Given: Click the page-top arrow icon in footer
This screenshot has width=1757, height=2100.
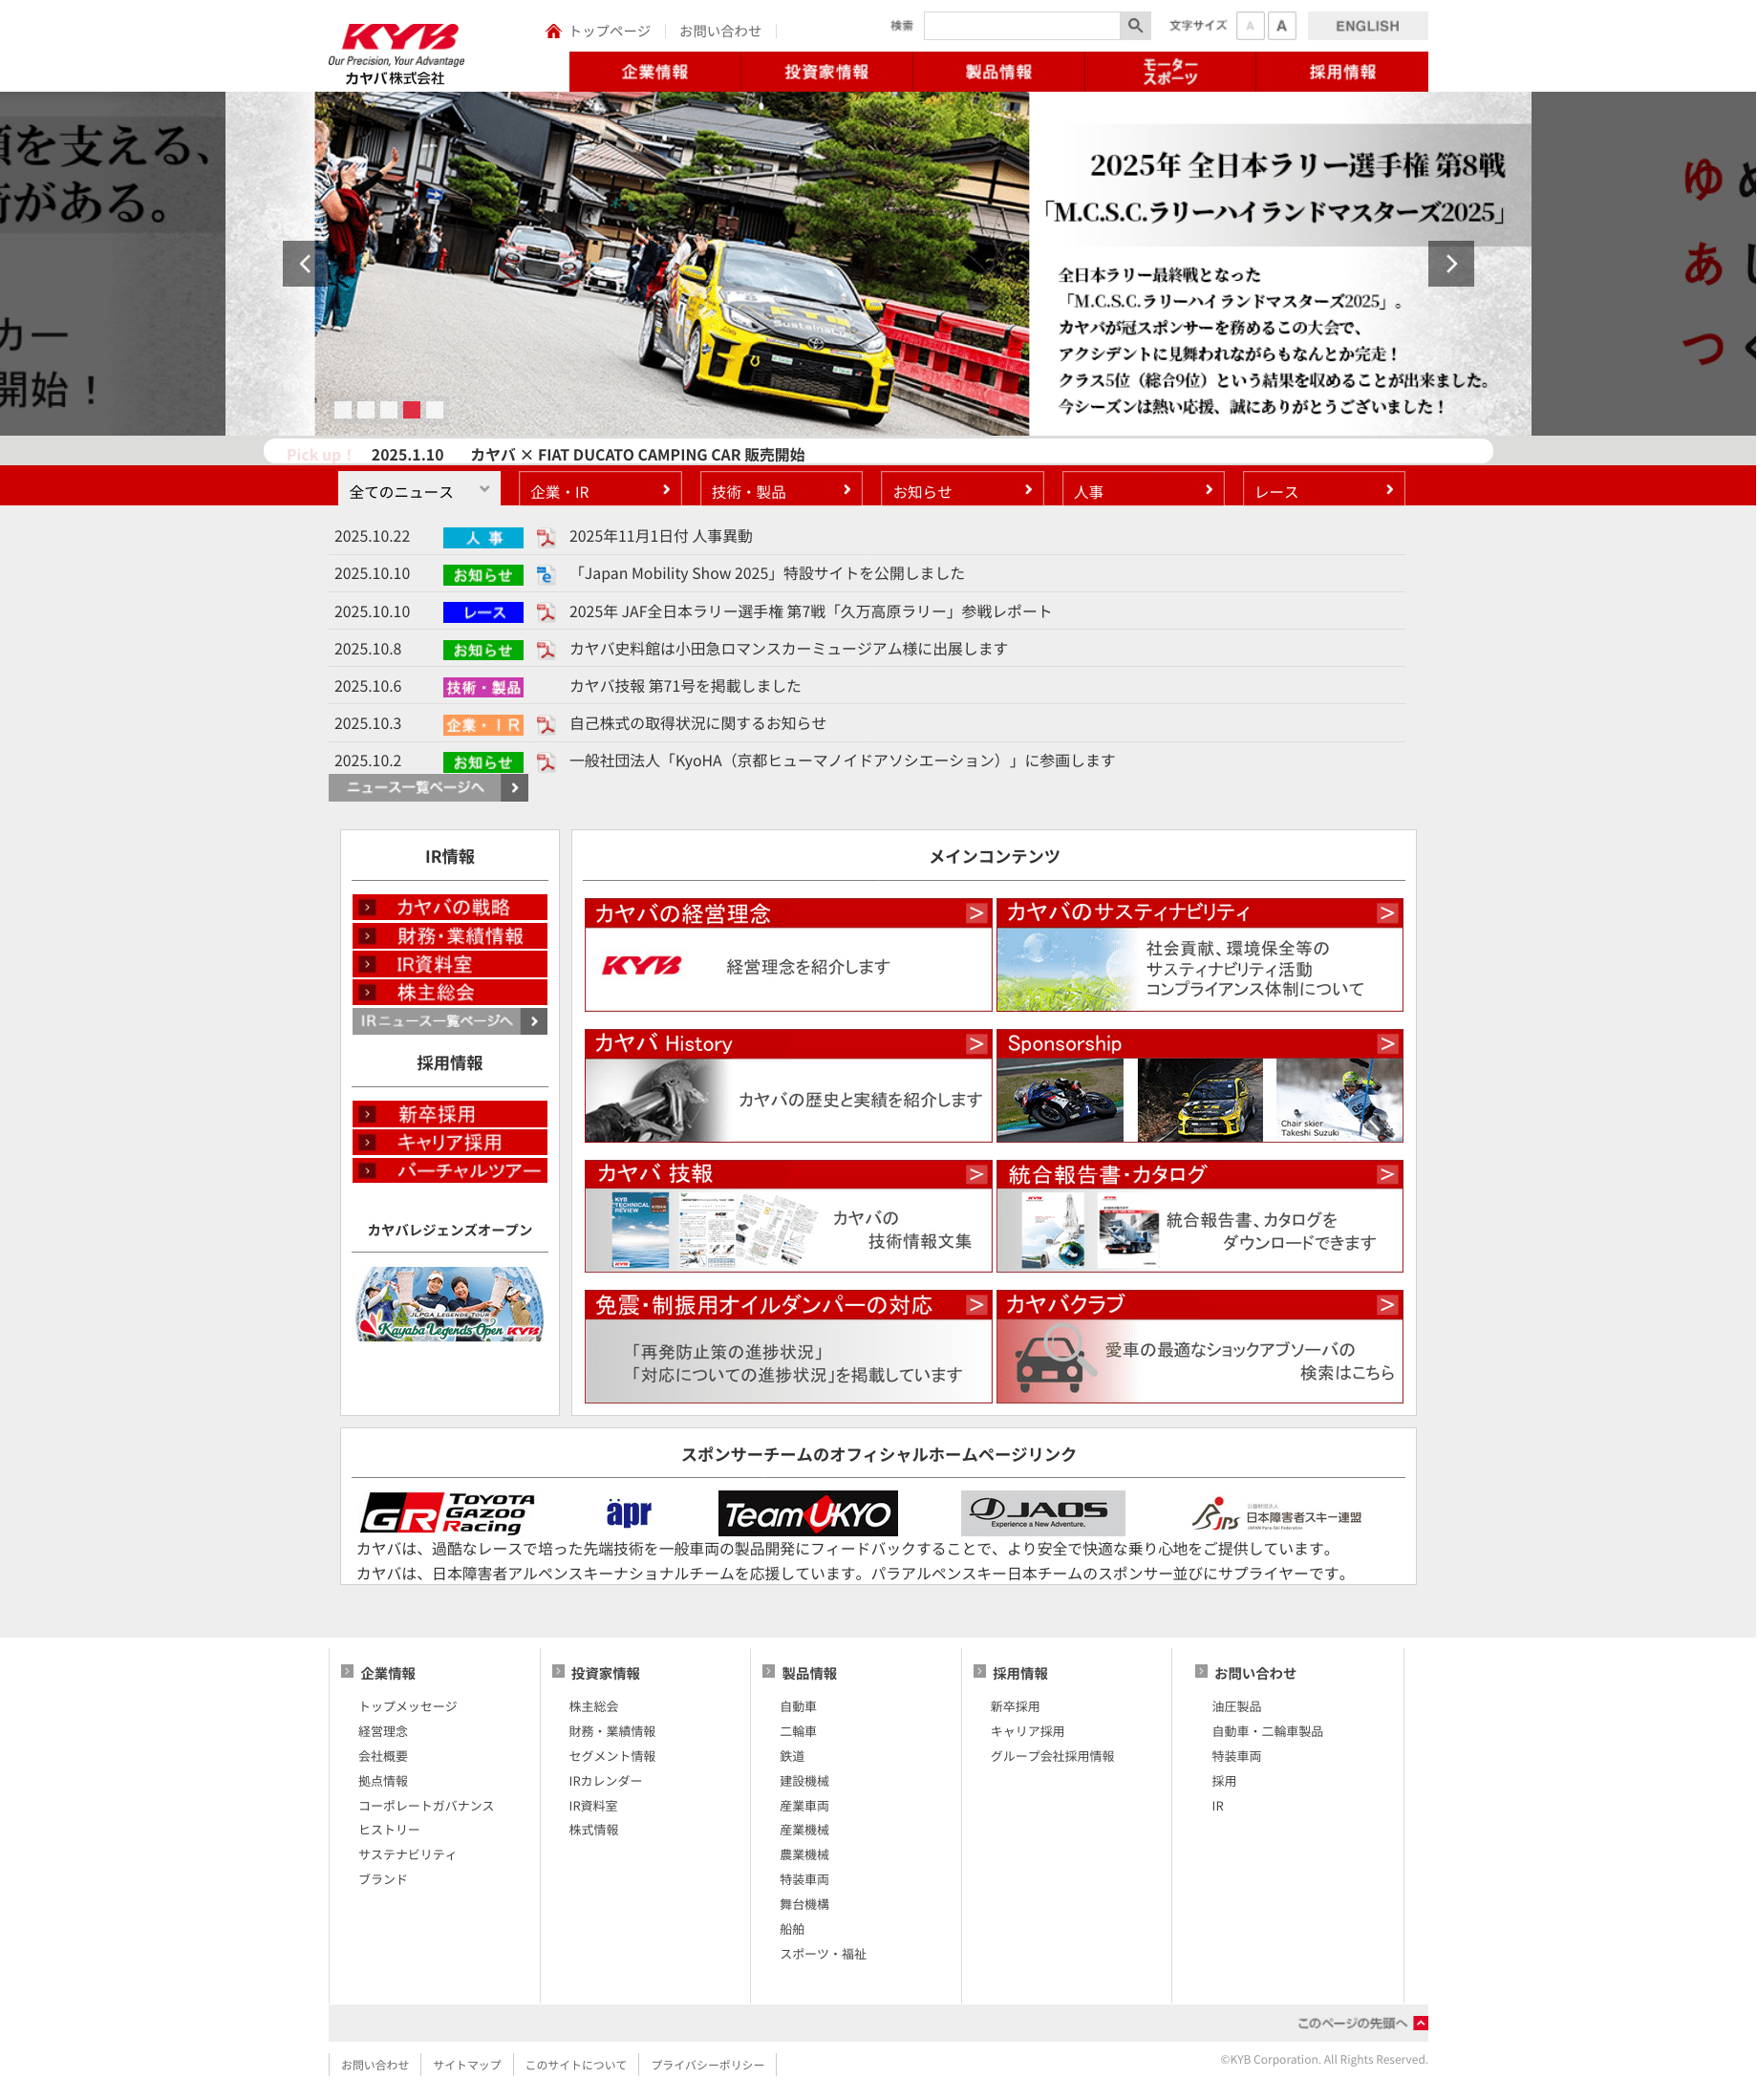Looking at the screenshot, I should [1421, 2023].
